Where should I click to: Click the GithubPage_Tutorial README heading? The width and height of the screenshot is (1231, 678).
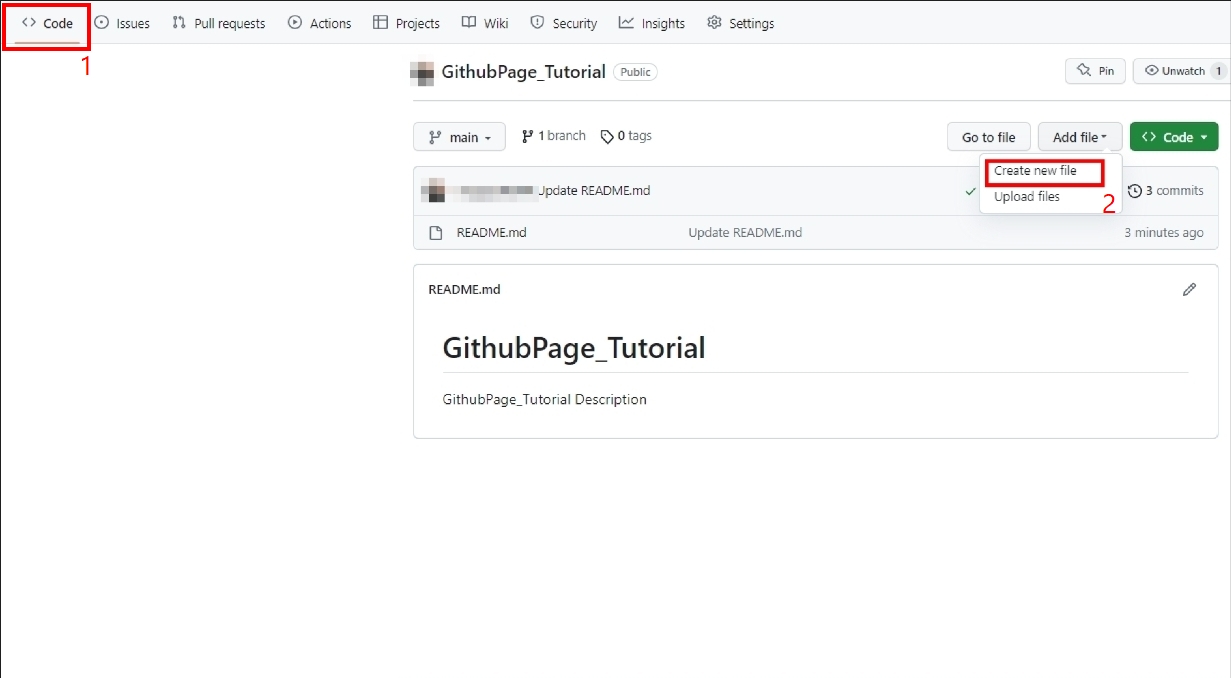coord(574,348)
